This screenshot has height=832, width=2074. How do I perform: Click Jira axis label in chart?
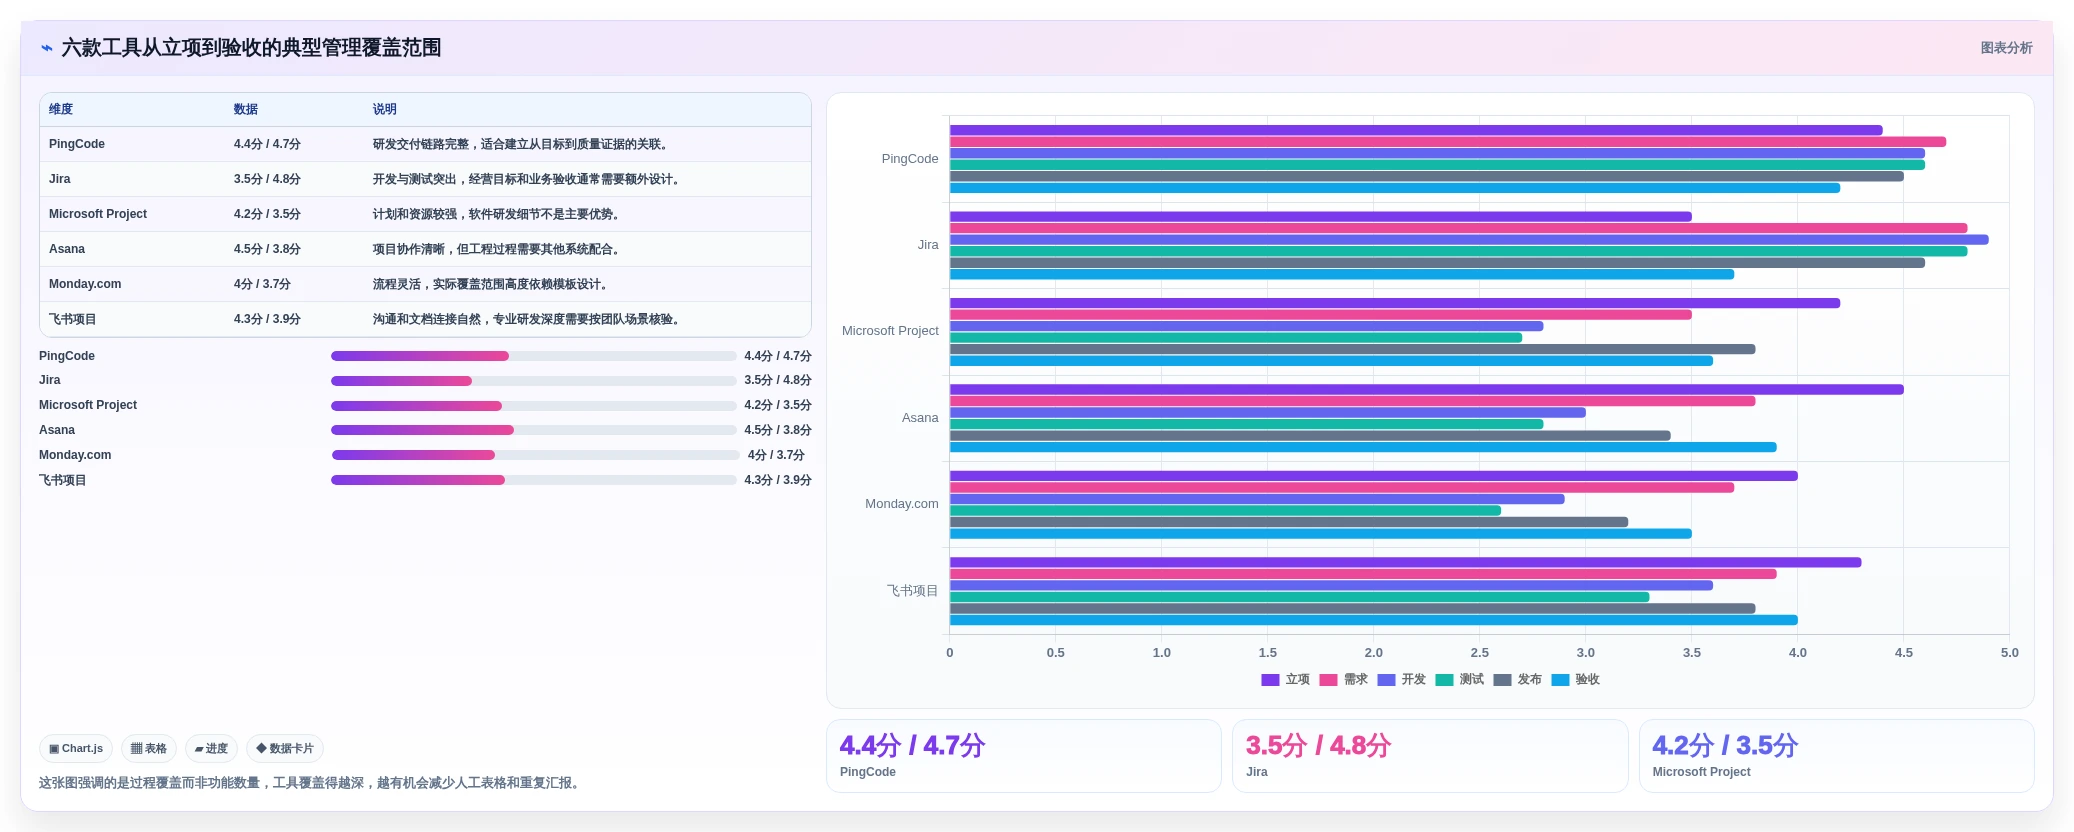[x=928, y=245]
